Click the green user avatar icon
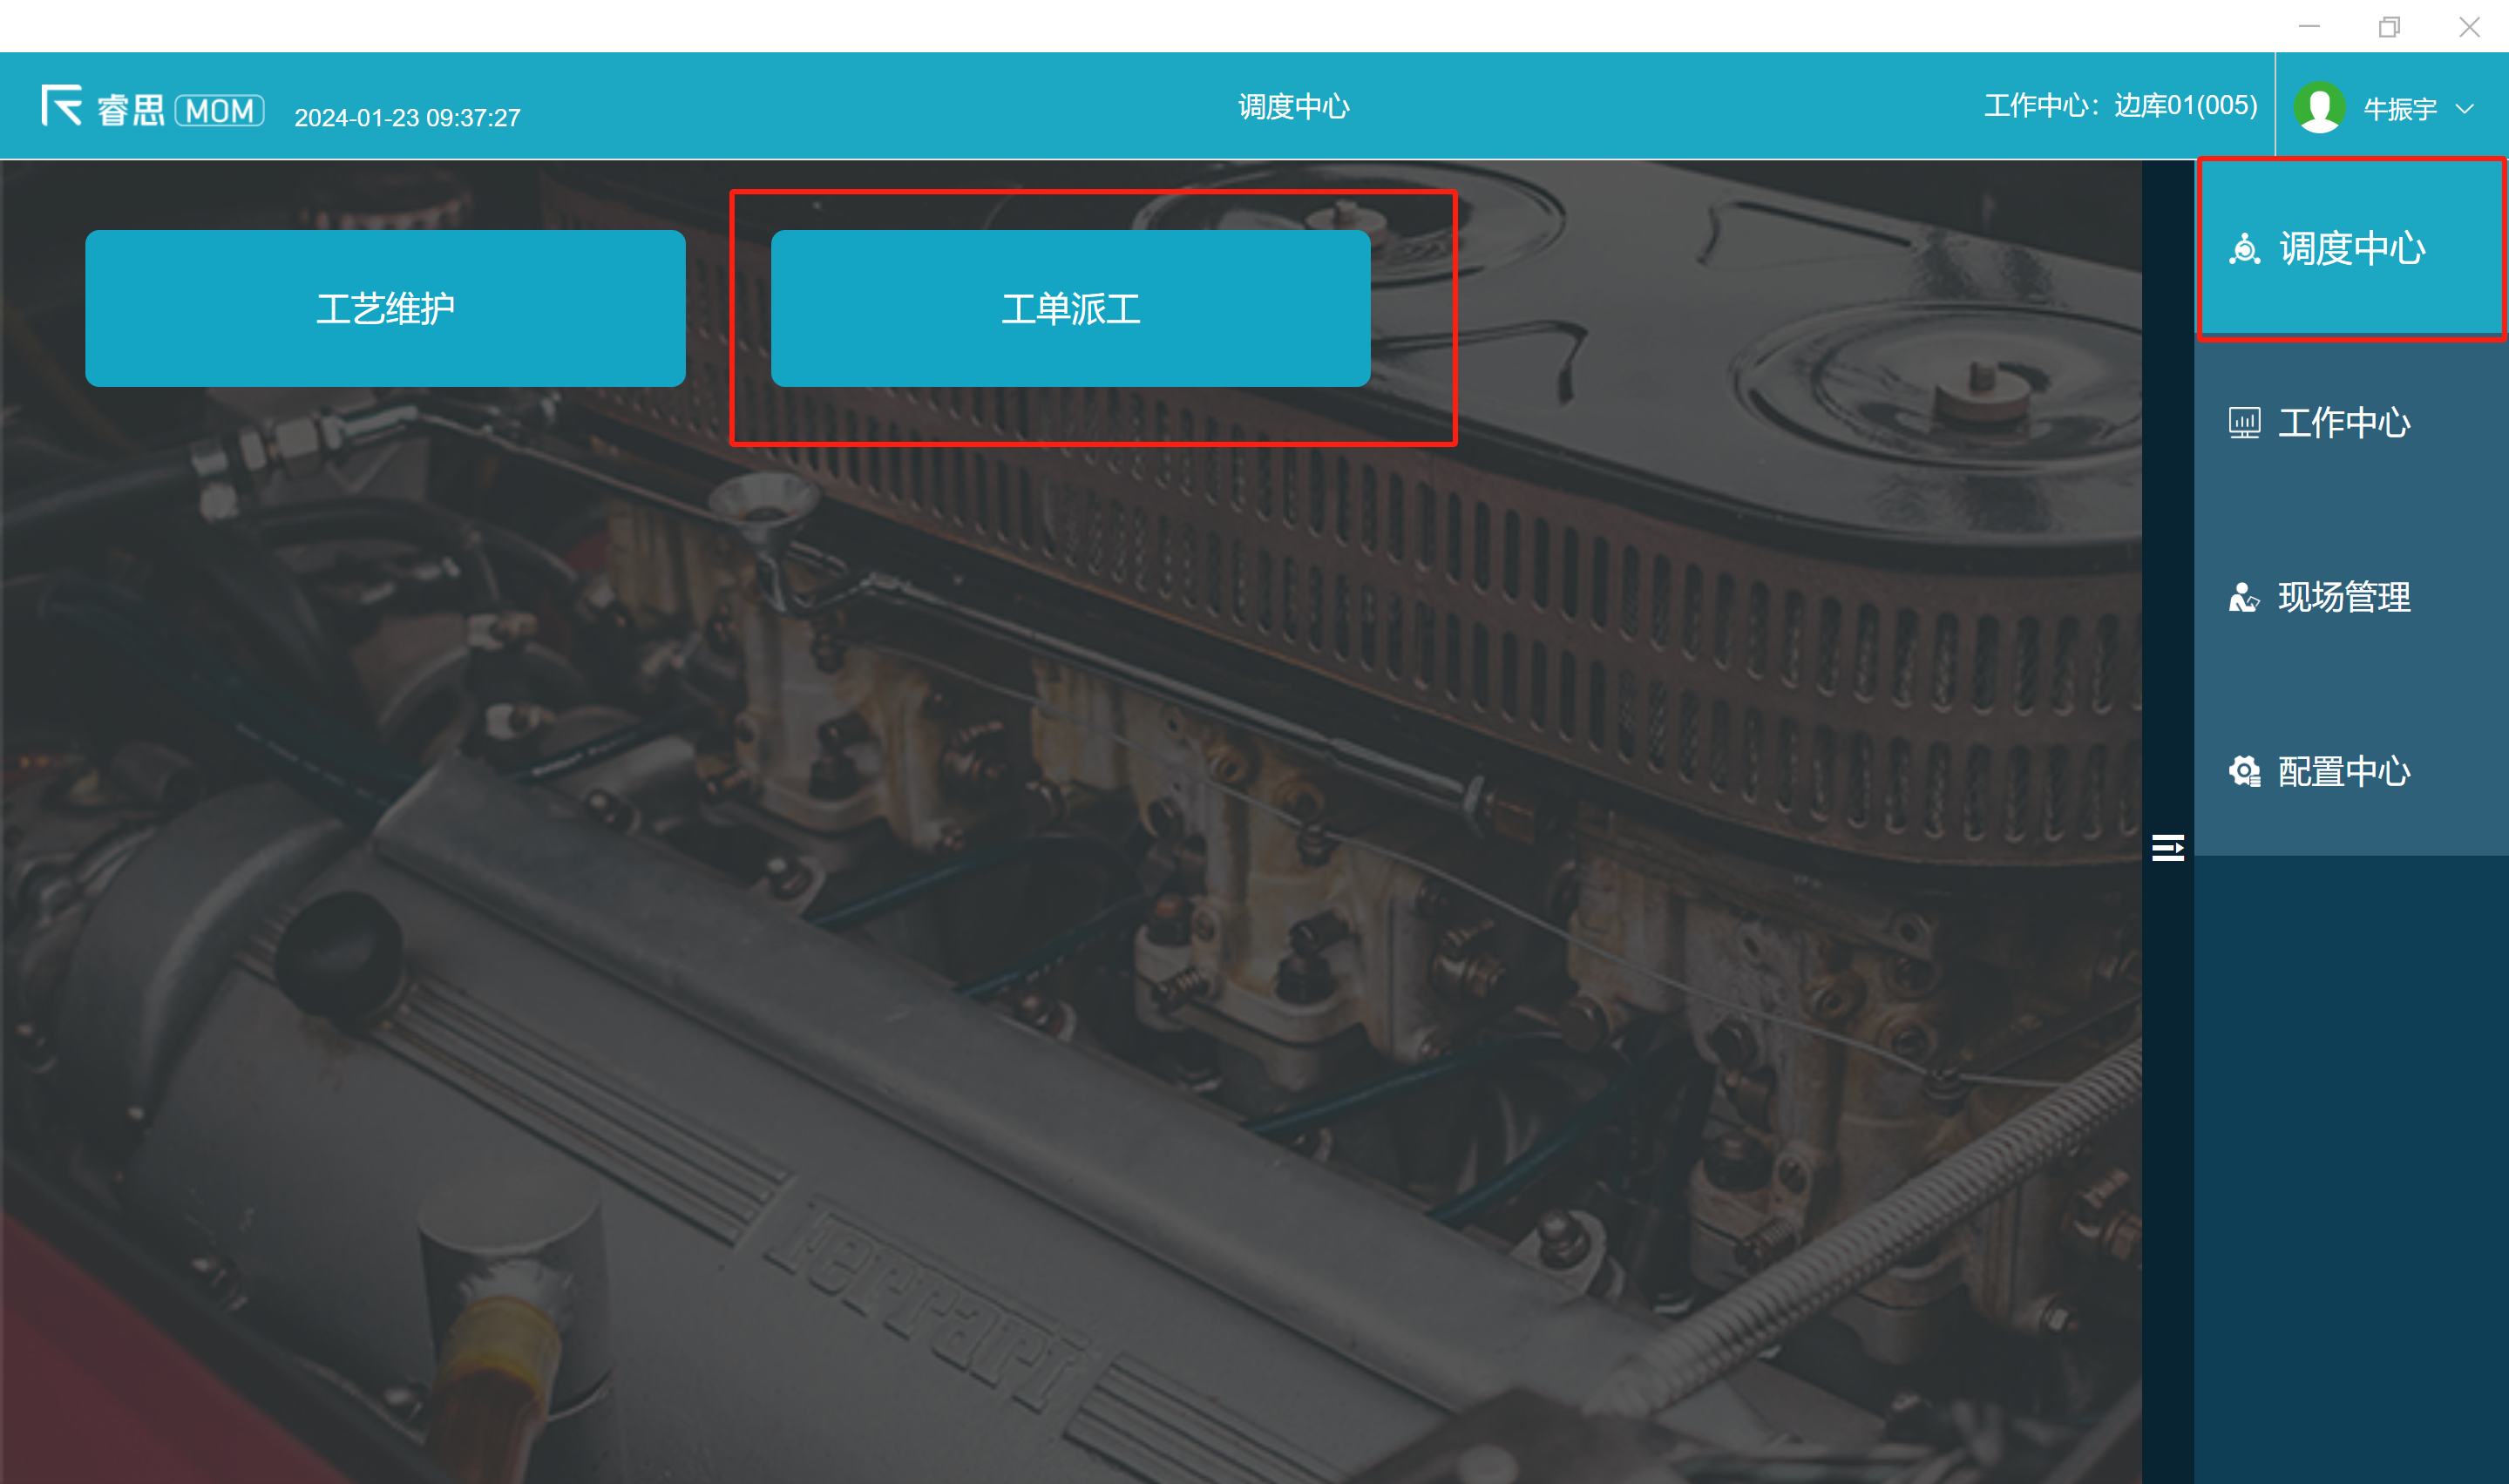 pos(2319,107)
